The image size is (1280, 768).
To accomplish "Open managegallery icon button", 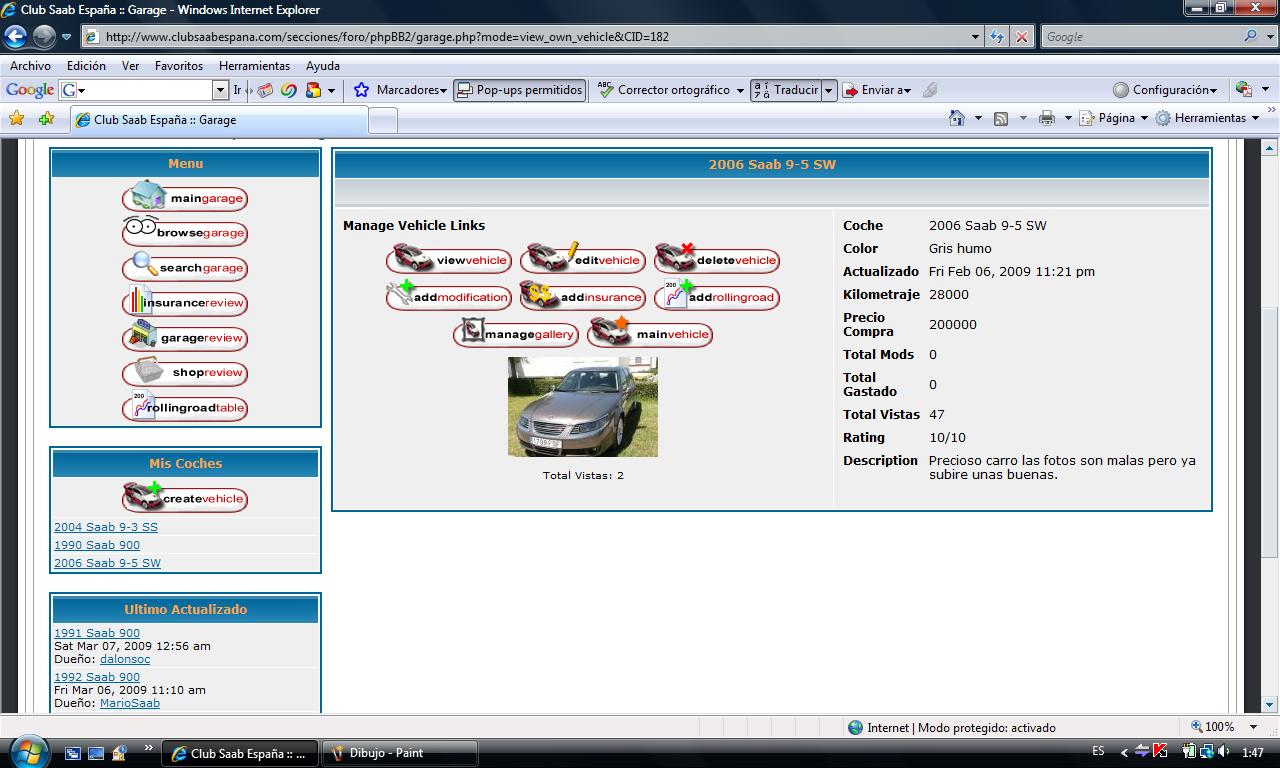I will tap(516, 334).
